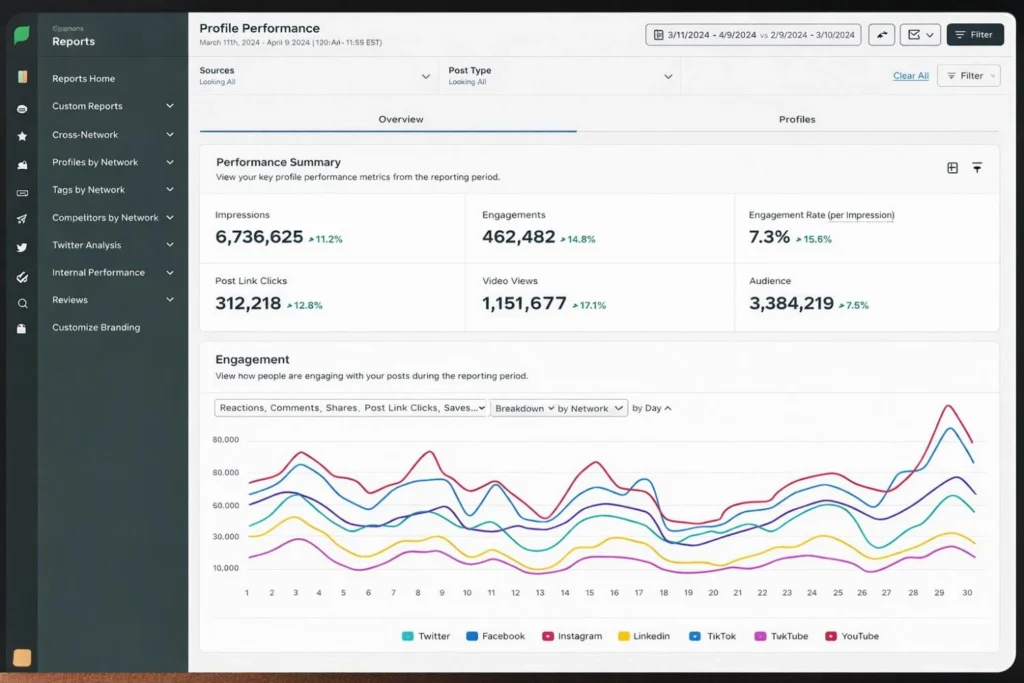The width and height of the screenshot is (1024, 683).
Task: Click the share arrow button
Action: point(881,35)
